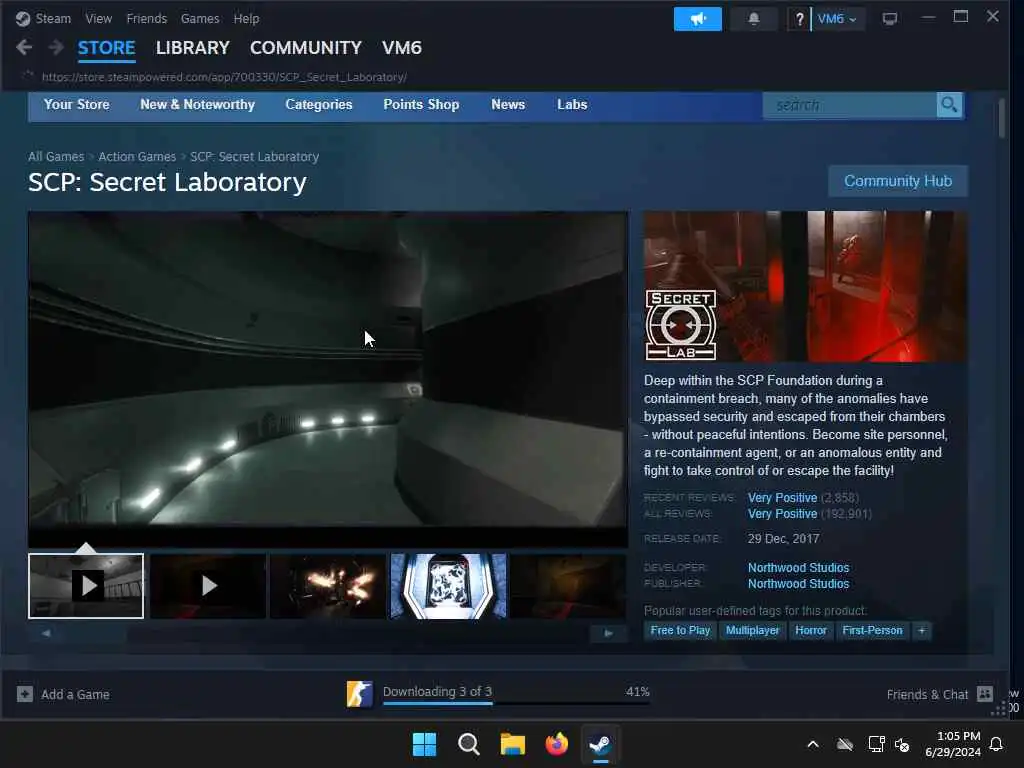1024x768 pixels.
Task: Open the Categories dropdown menu
Action: pos(319,104)
